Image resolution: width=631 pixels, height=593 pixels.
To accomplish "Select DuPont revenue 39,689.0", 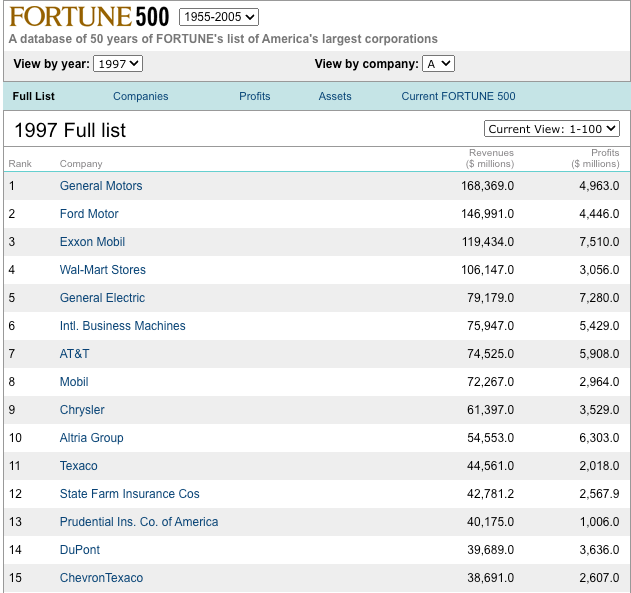I will click(x=491, y=550).
